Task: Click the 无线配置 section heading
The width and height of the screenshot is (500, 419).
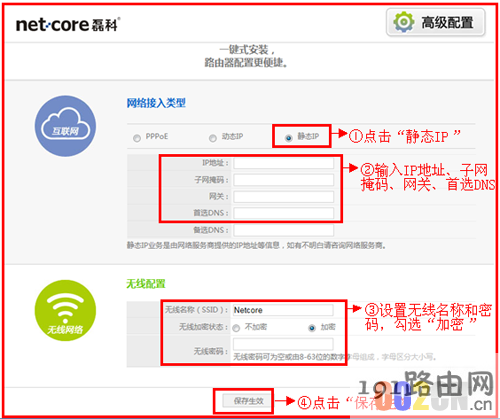Action: (x=146, y=284)
